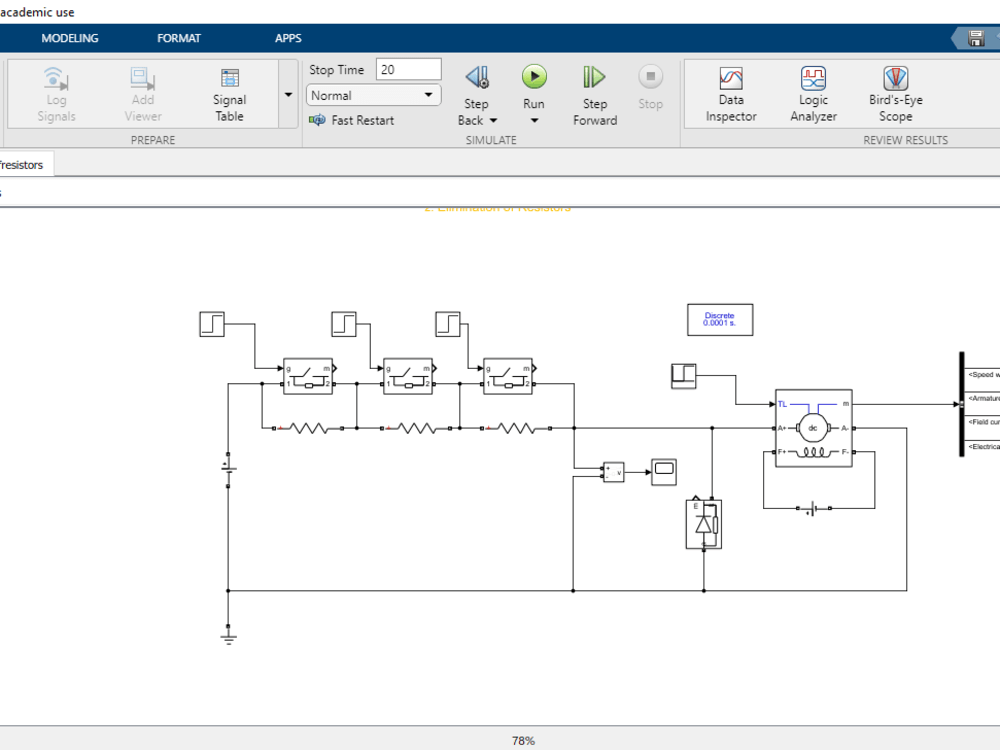Viewport: 1000px width, 750px height.
Task: Select the third Step source block
Action: 448,324
